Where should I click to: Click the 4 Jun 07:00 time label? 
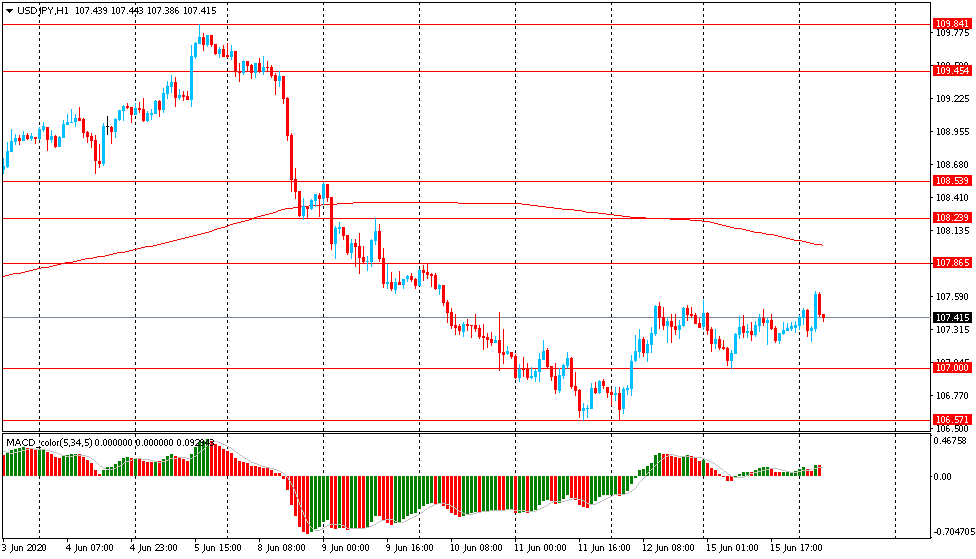tap(90, 548)
